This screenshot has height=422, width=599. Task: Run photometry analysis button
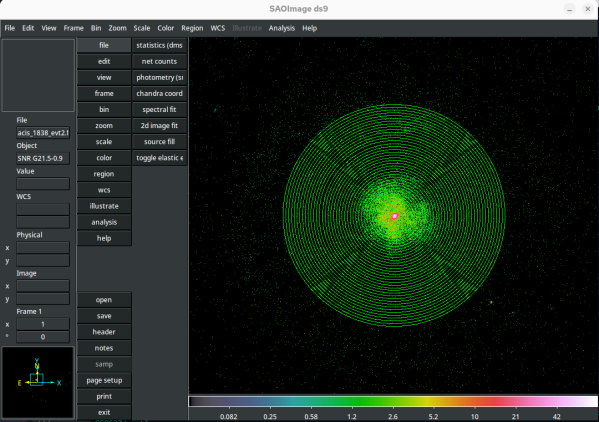[159, 78]
